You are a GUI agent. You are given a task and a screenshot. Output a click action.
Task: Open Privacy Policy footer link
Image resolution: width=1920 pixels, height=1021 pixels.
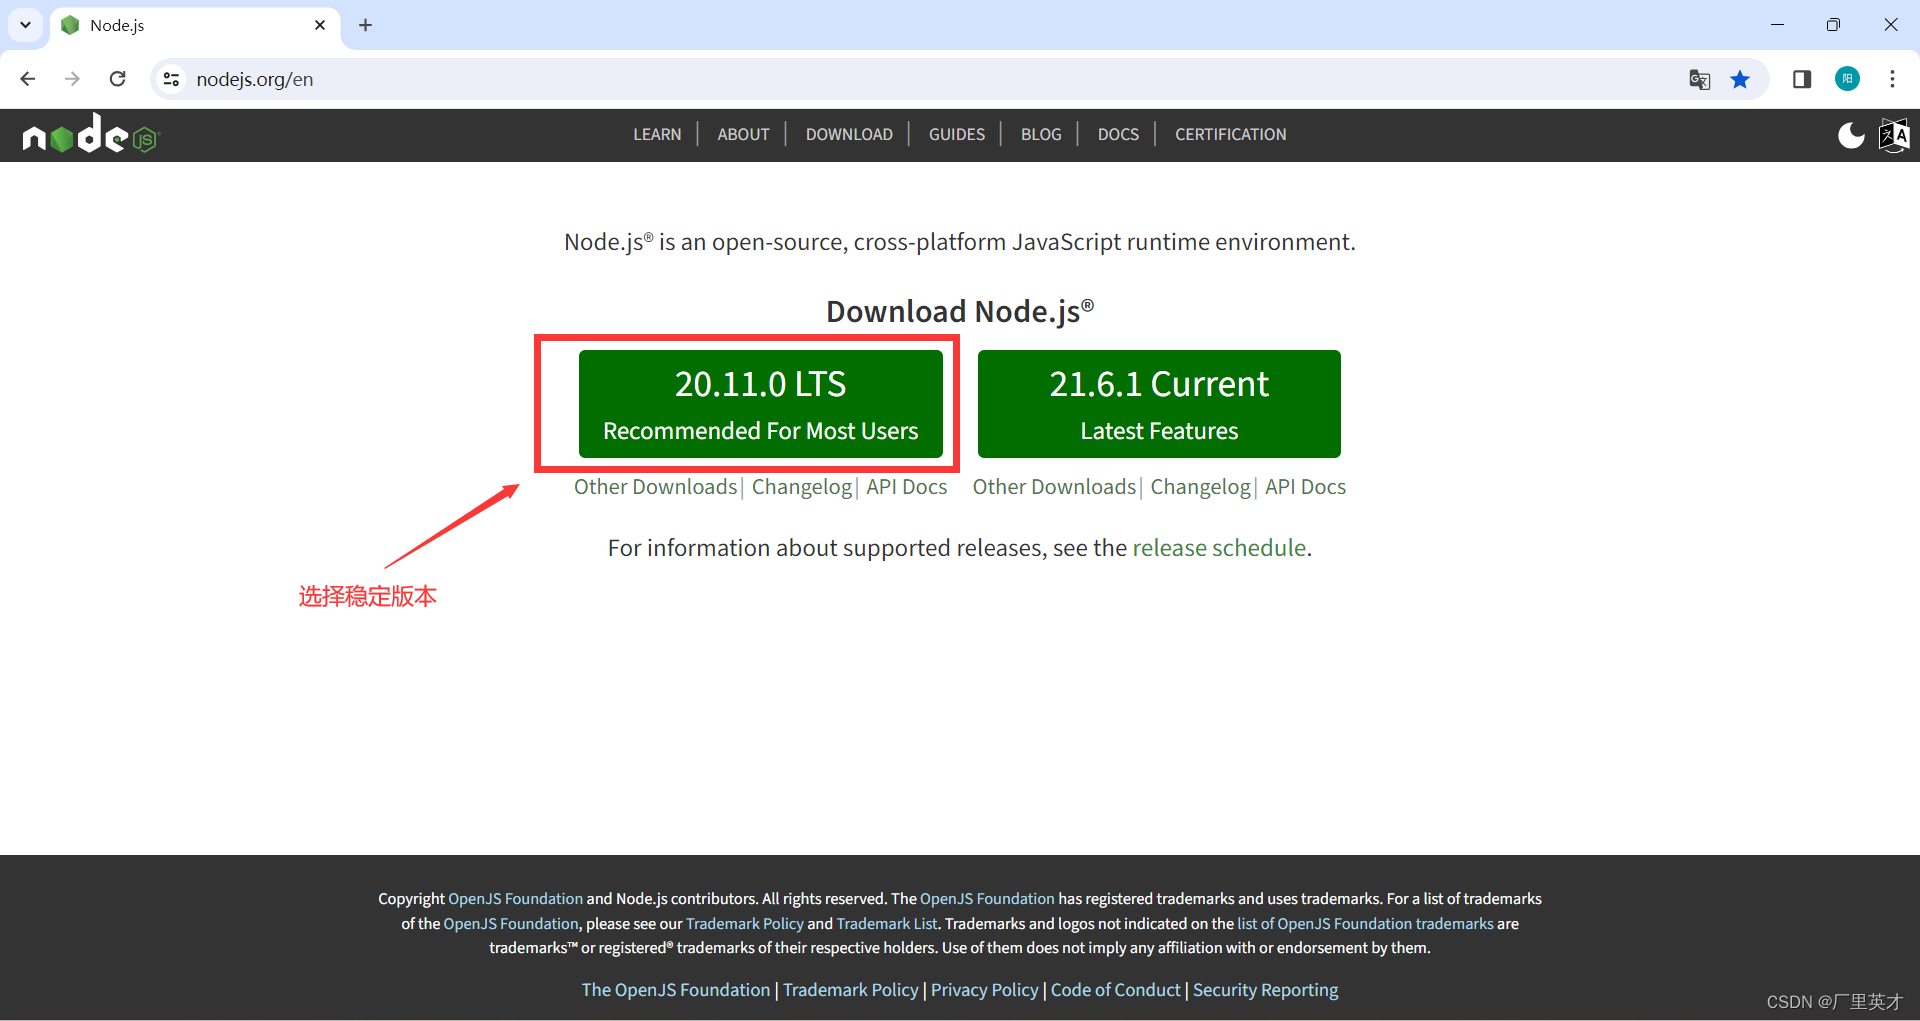[x=985, y=990]
